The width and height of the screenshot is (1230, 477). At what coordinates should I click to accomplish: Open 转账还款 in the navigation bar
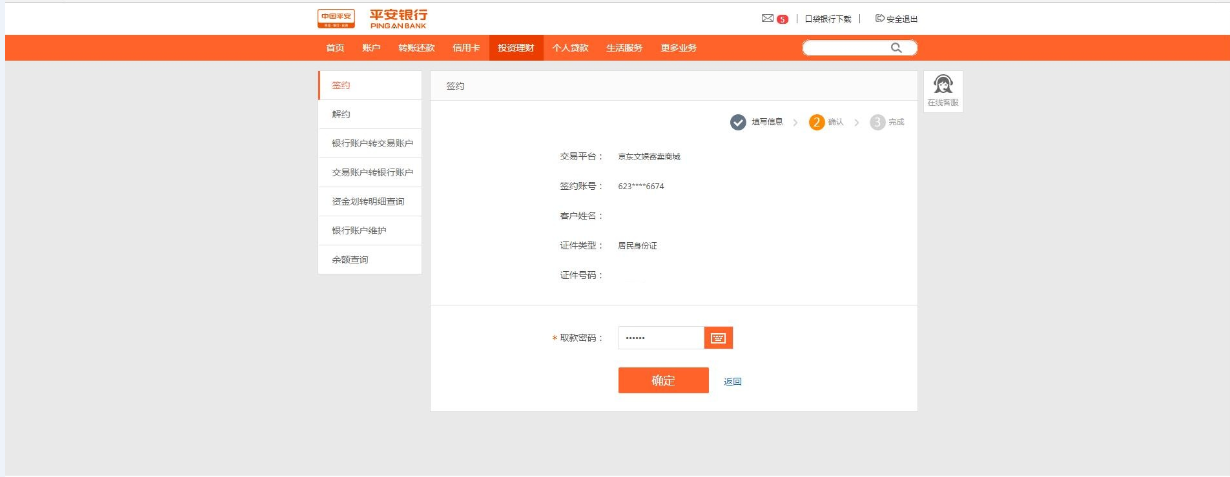(x=416, y=48)
